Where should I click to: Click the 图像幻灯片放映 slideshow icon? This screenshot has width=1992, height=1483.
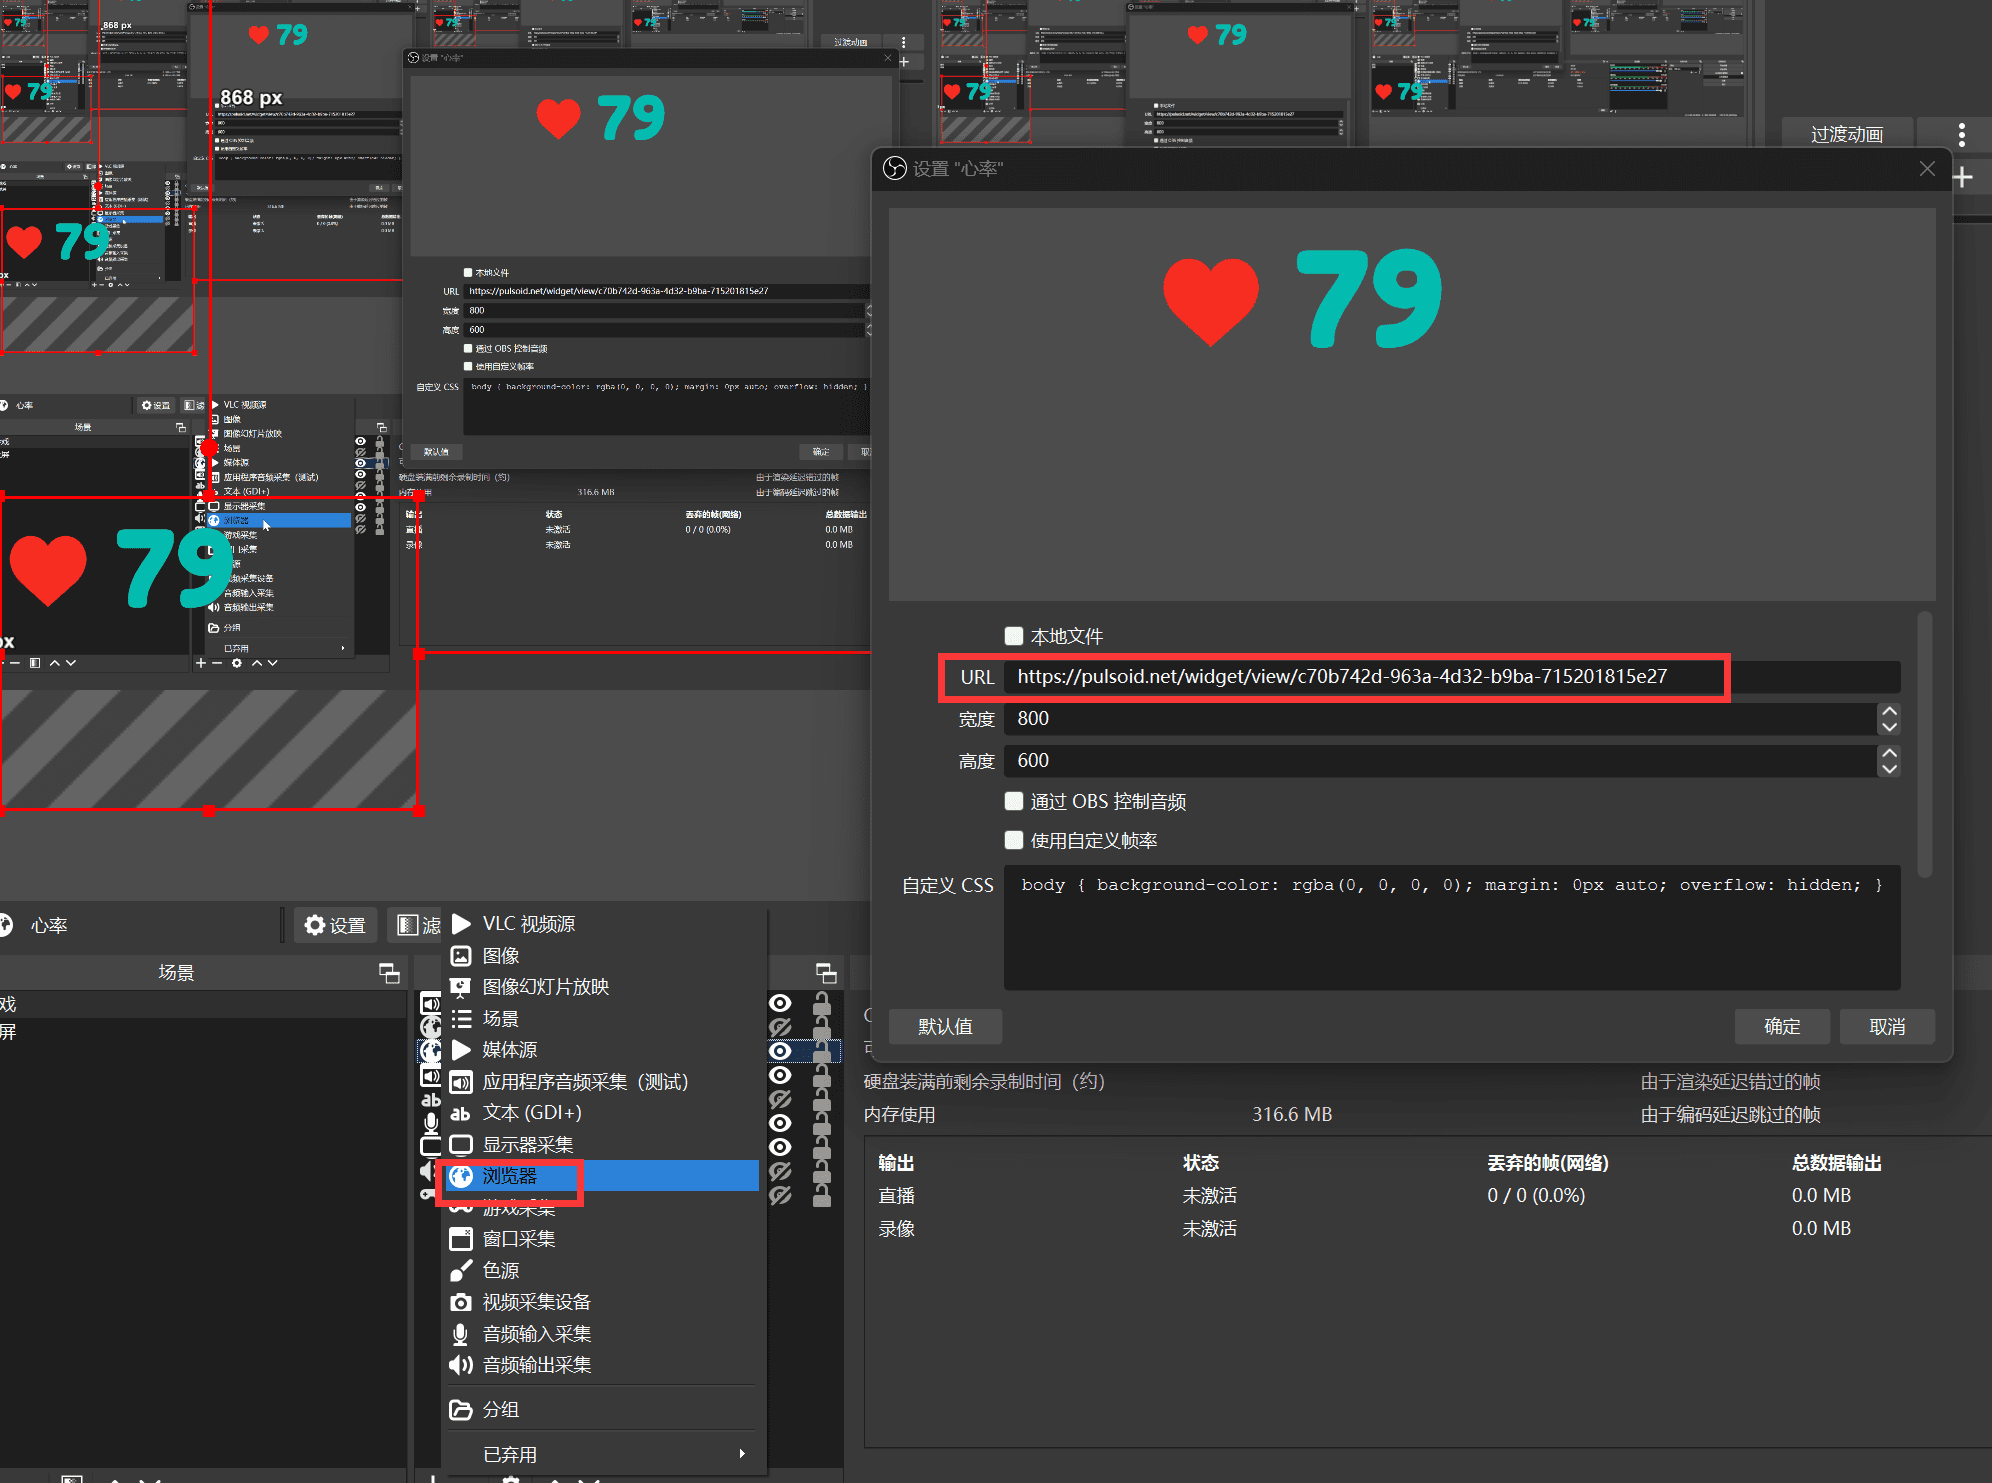461,987
